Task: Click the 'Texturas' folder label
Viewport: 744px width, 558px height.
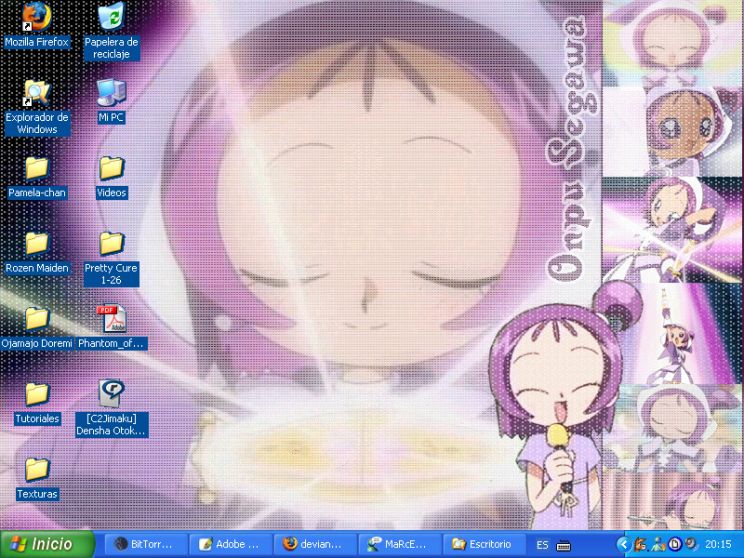Action: [37, 494]
